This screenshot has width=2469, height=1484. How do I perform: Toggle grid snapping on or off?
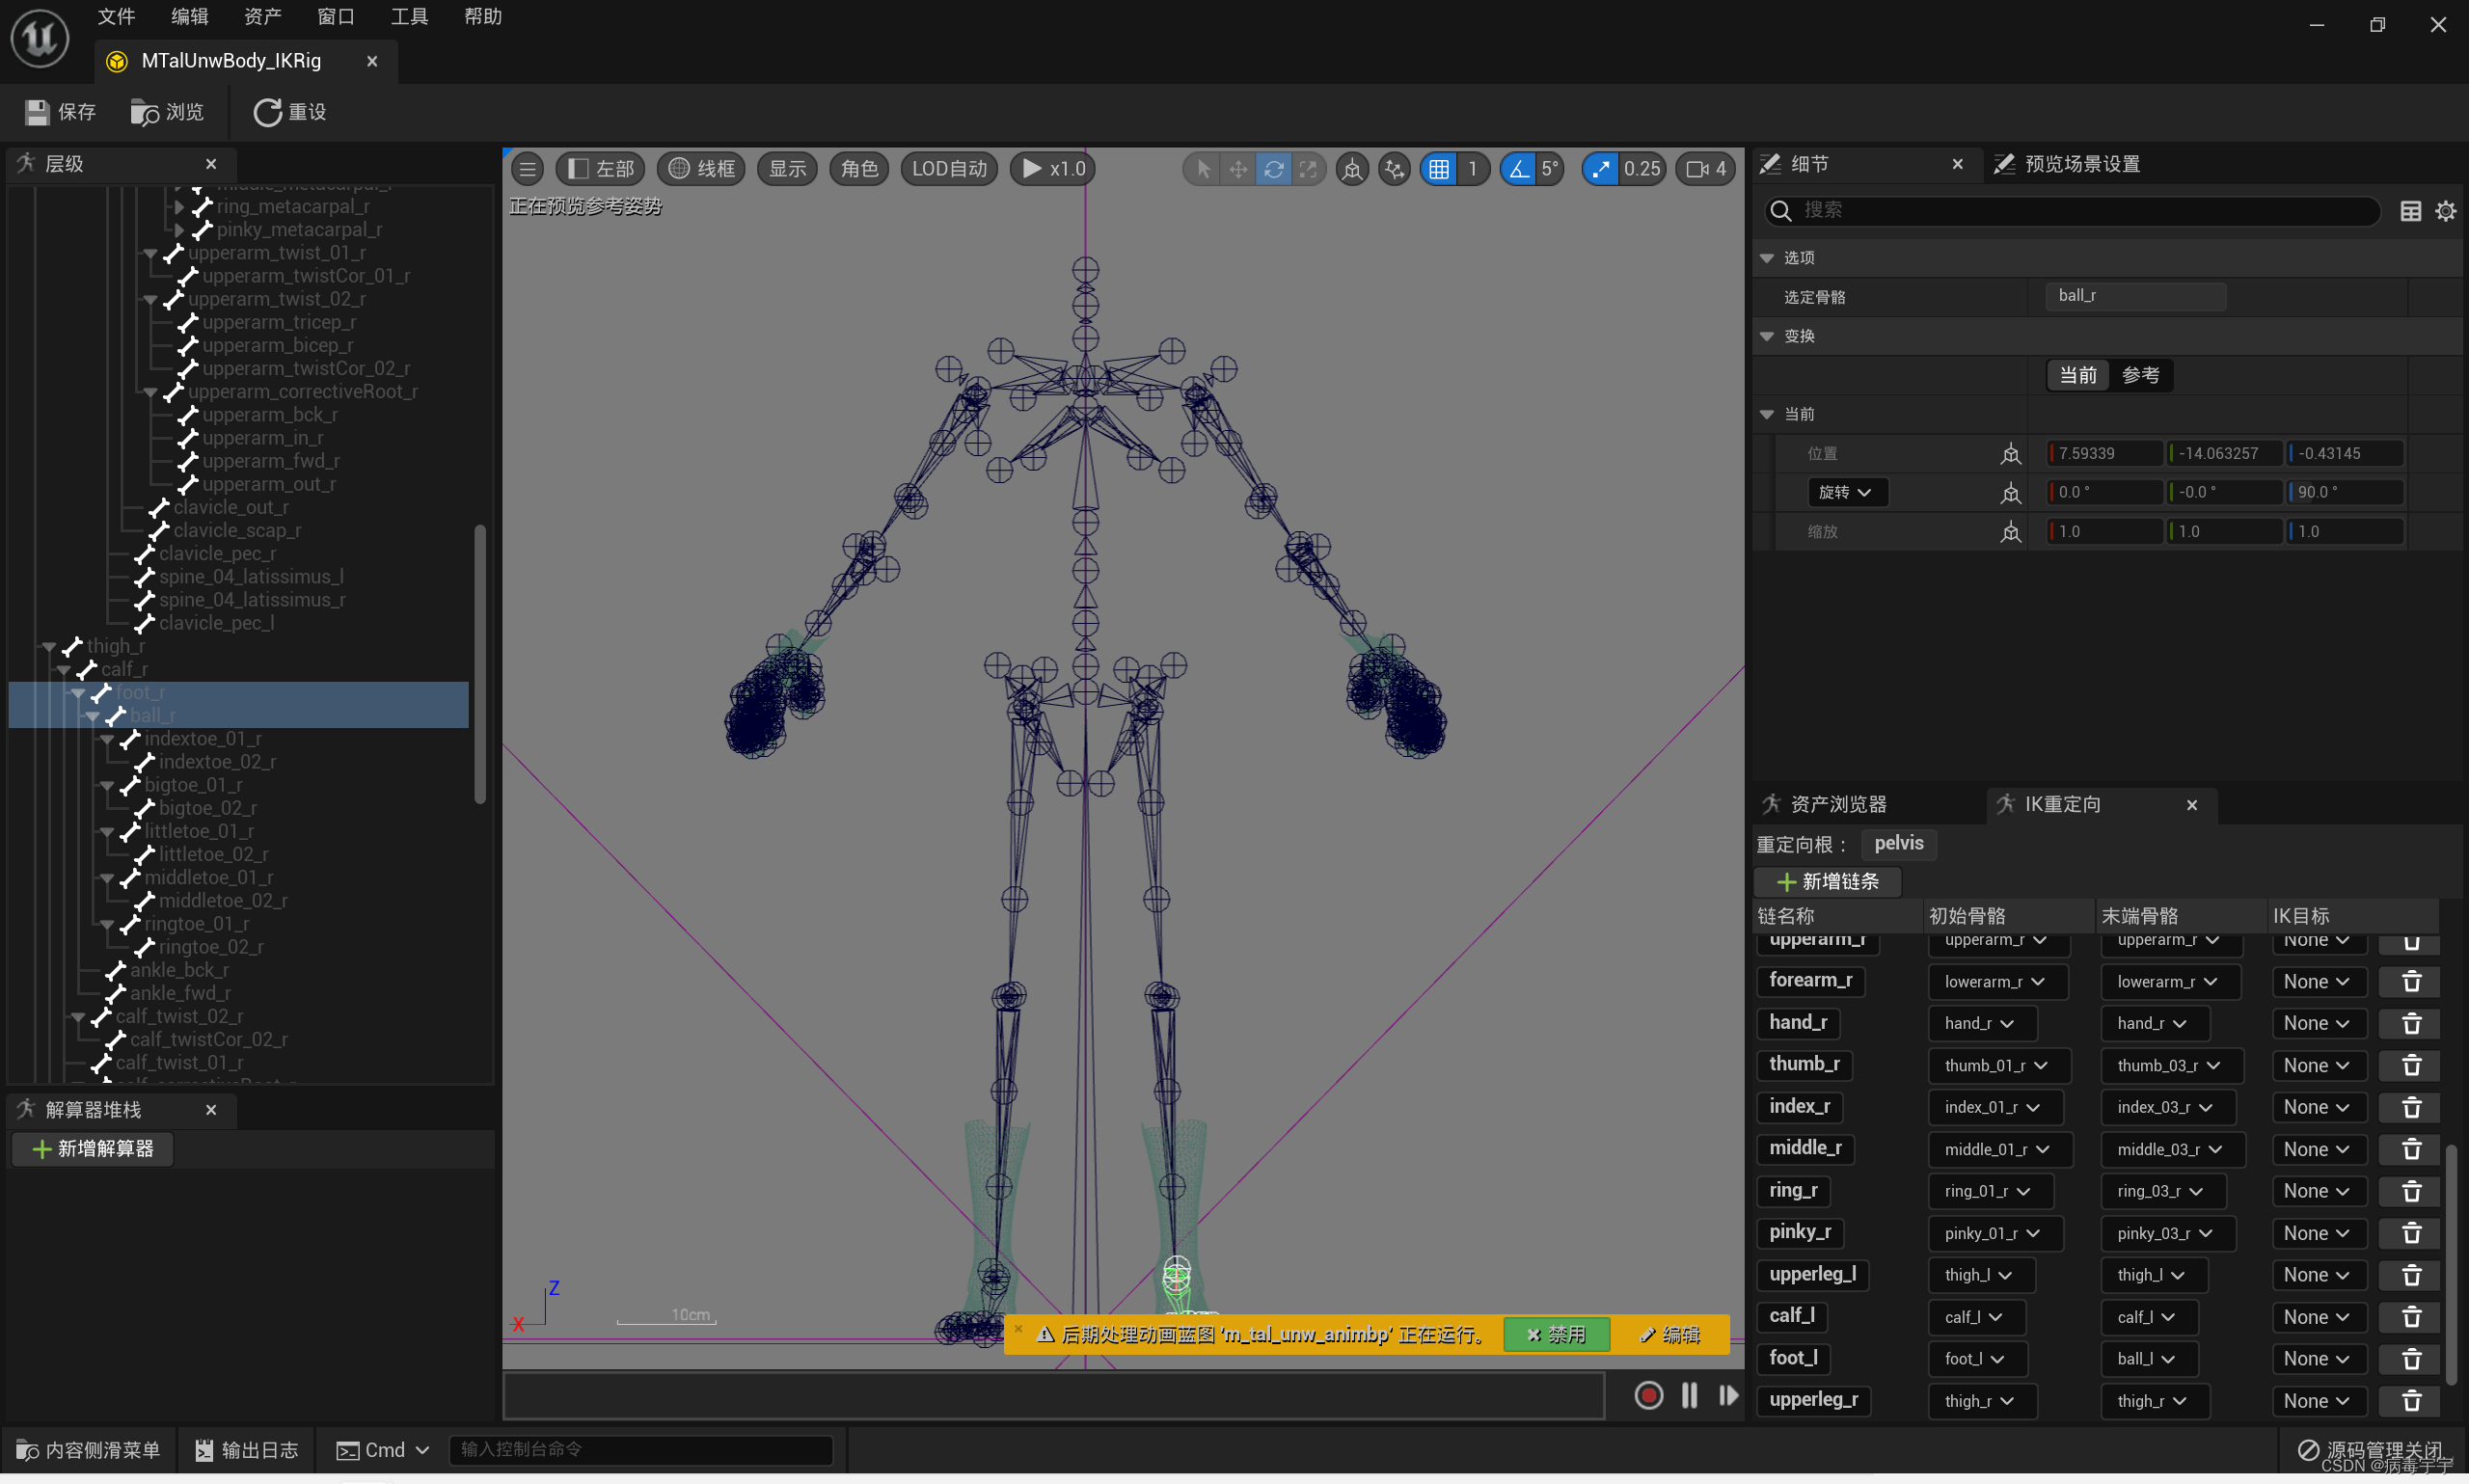click(1438, 169)
